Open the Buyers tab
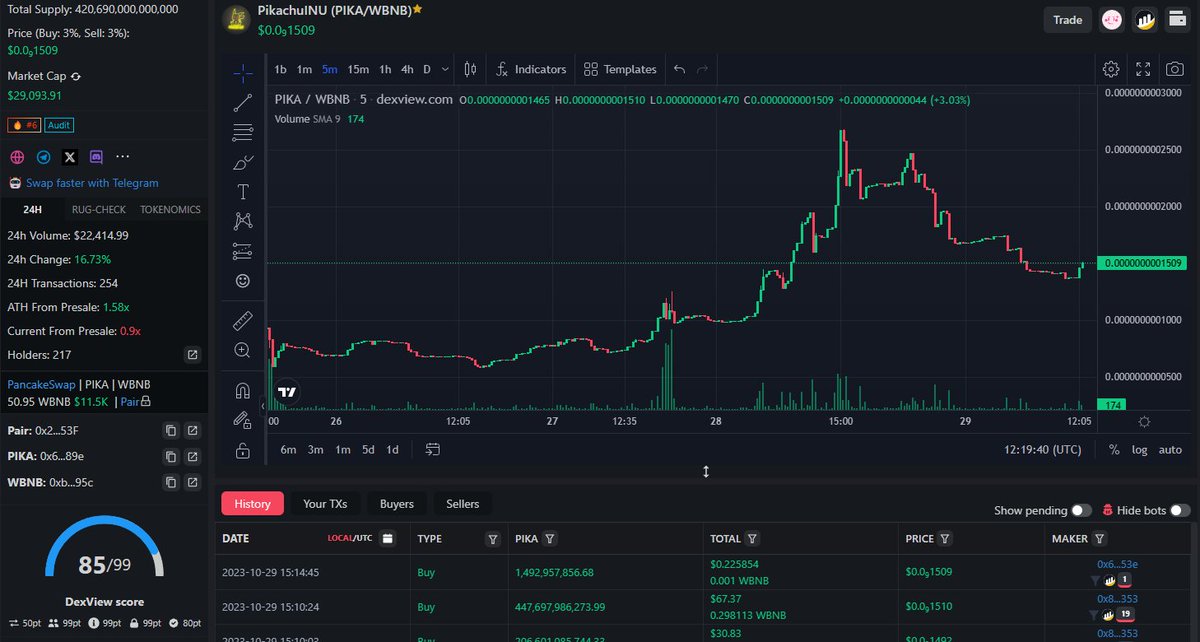This screenshot has height=642, width=1200. 397,504
